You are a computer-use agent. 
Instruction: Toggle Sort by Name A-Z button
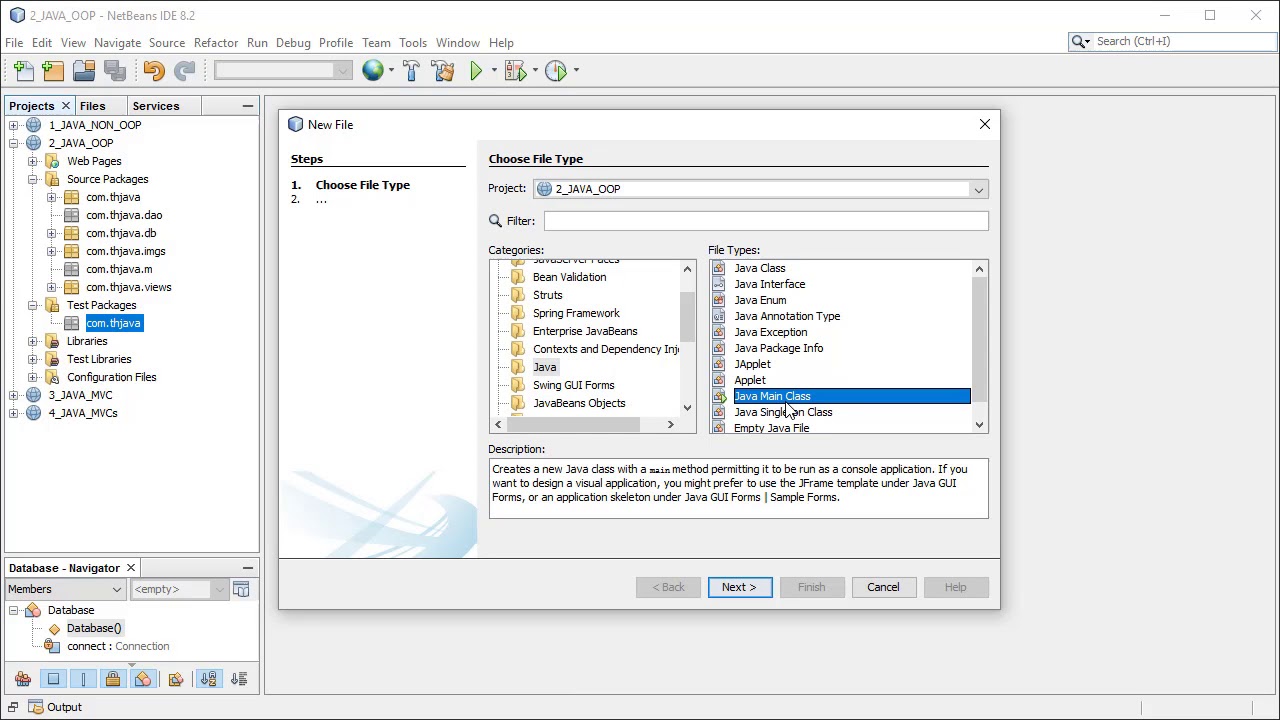pos(208,679)
